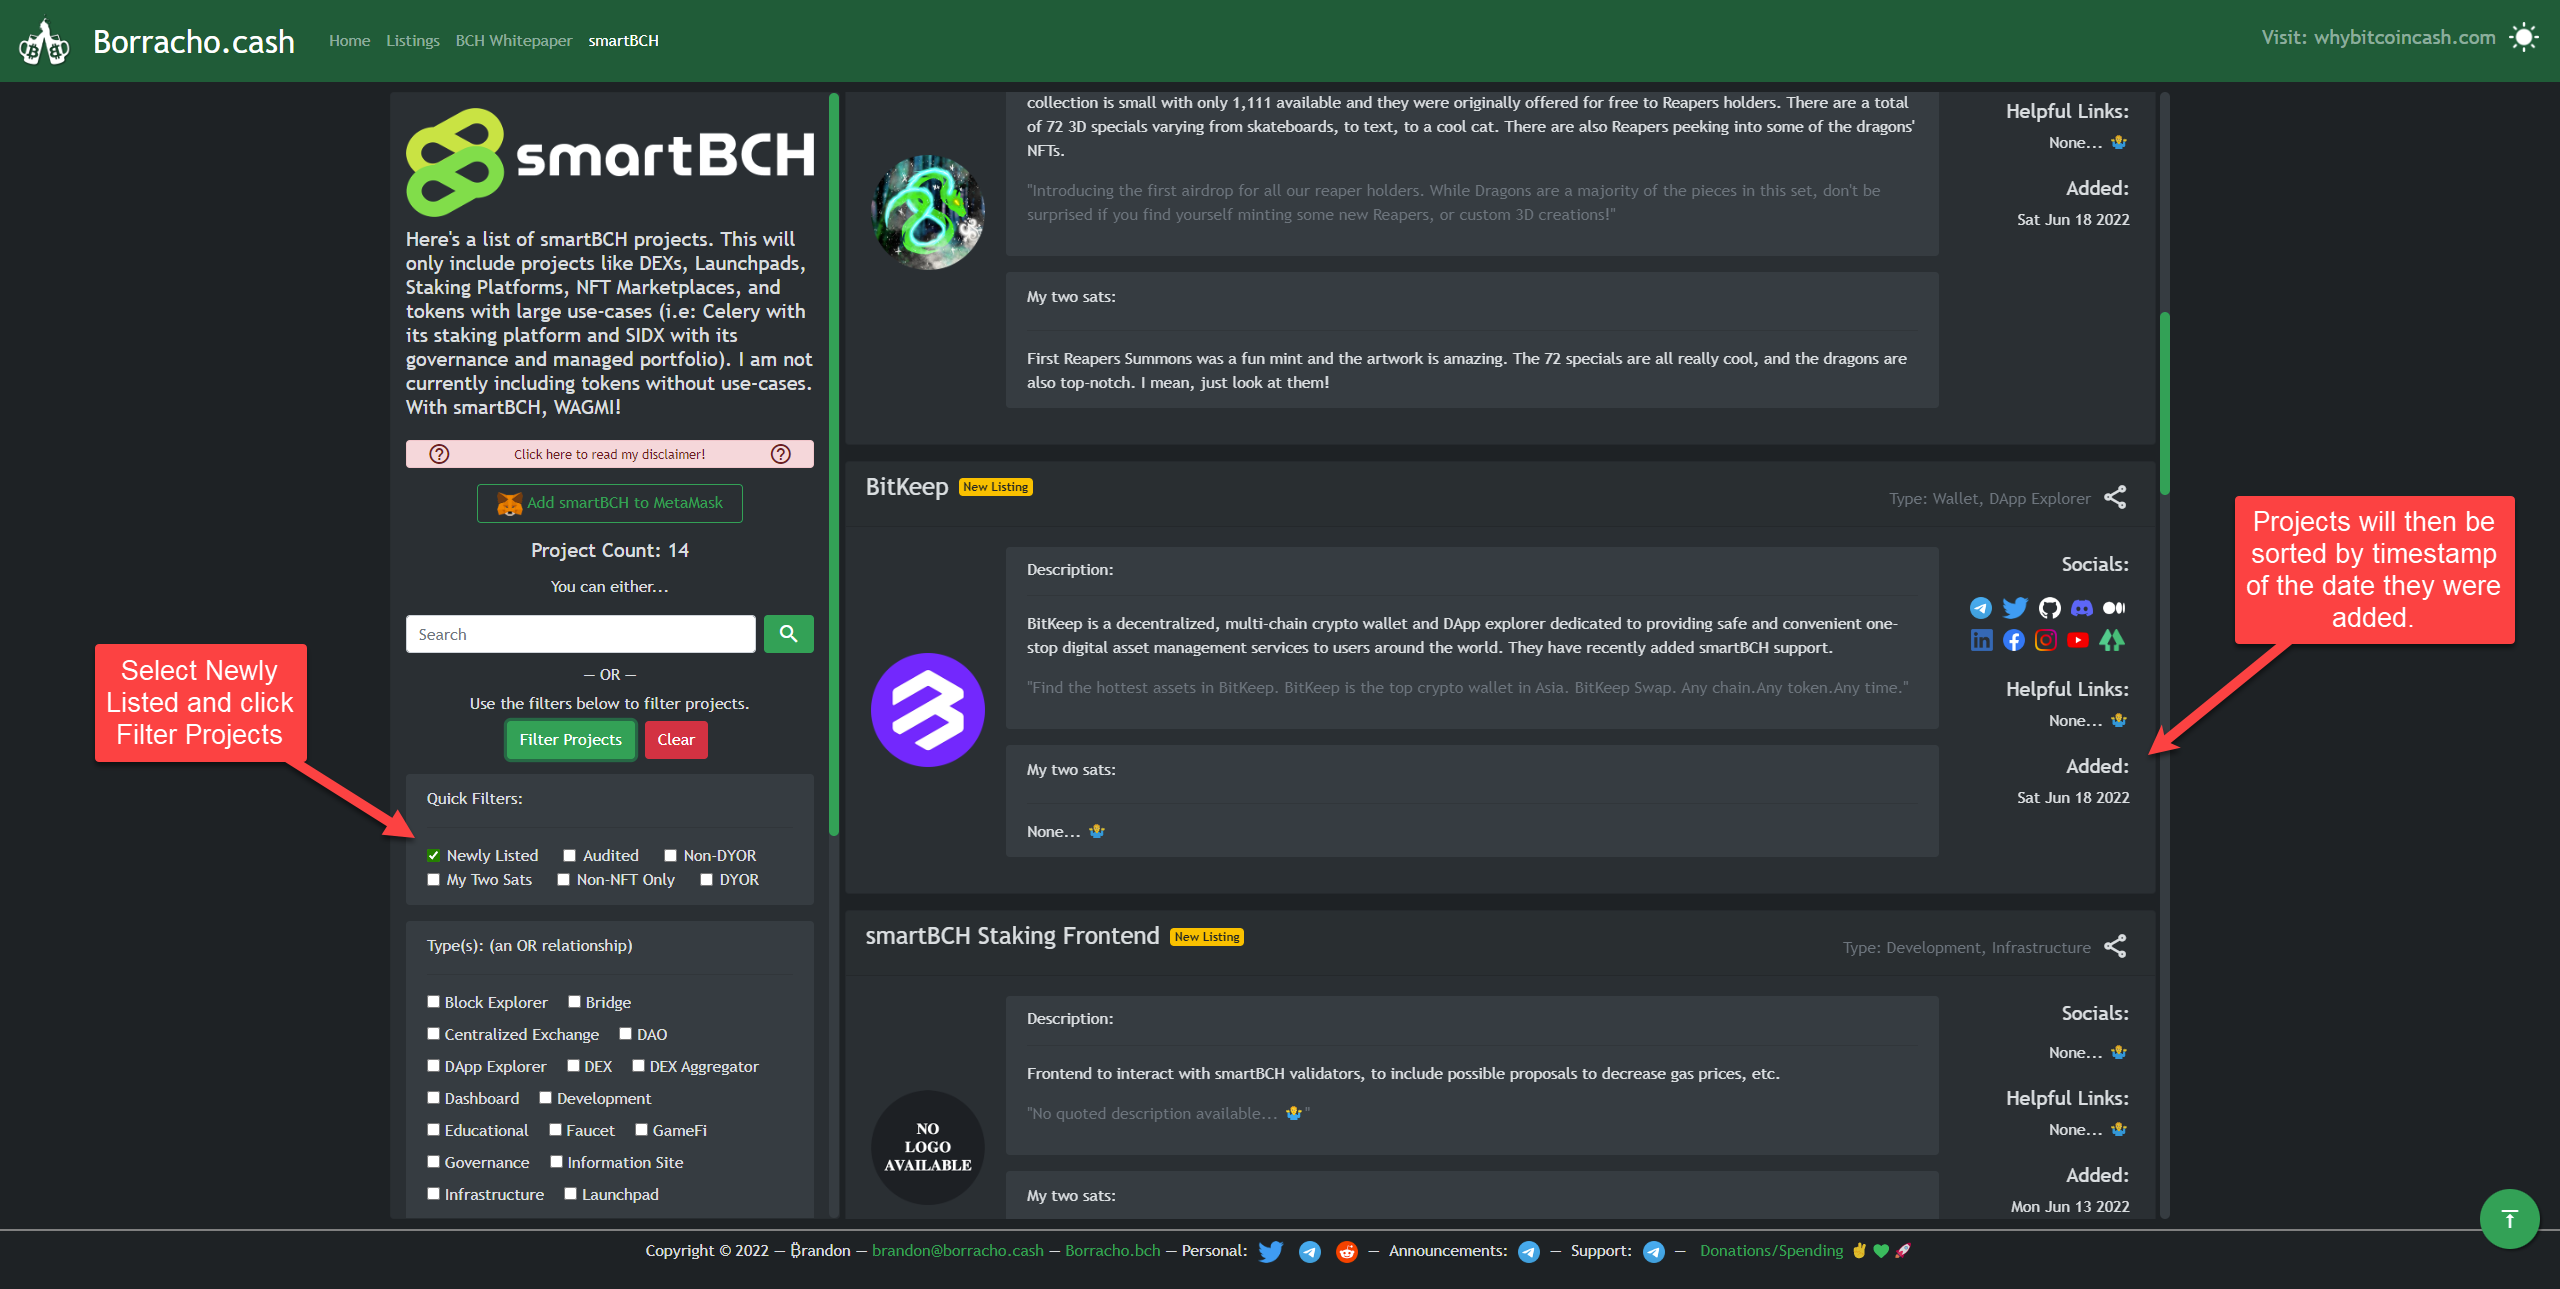
Task: Uncheck the Newly Listed quick filter
Action: [433, 856]
